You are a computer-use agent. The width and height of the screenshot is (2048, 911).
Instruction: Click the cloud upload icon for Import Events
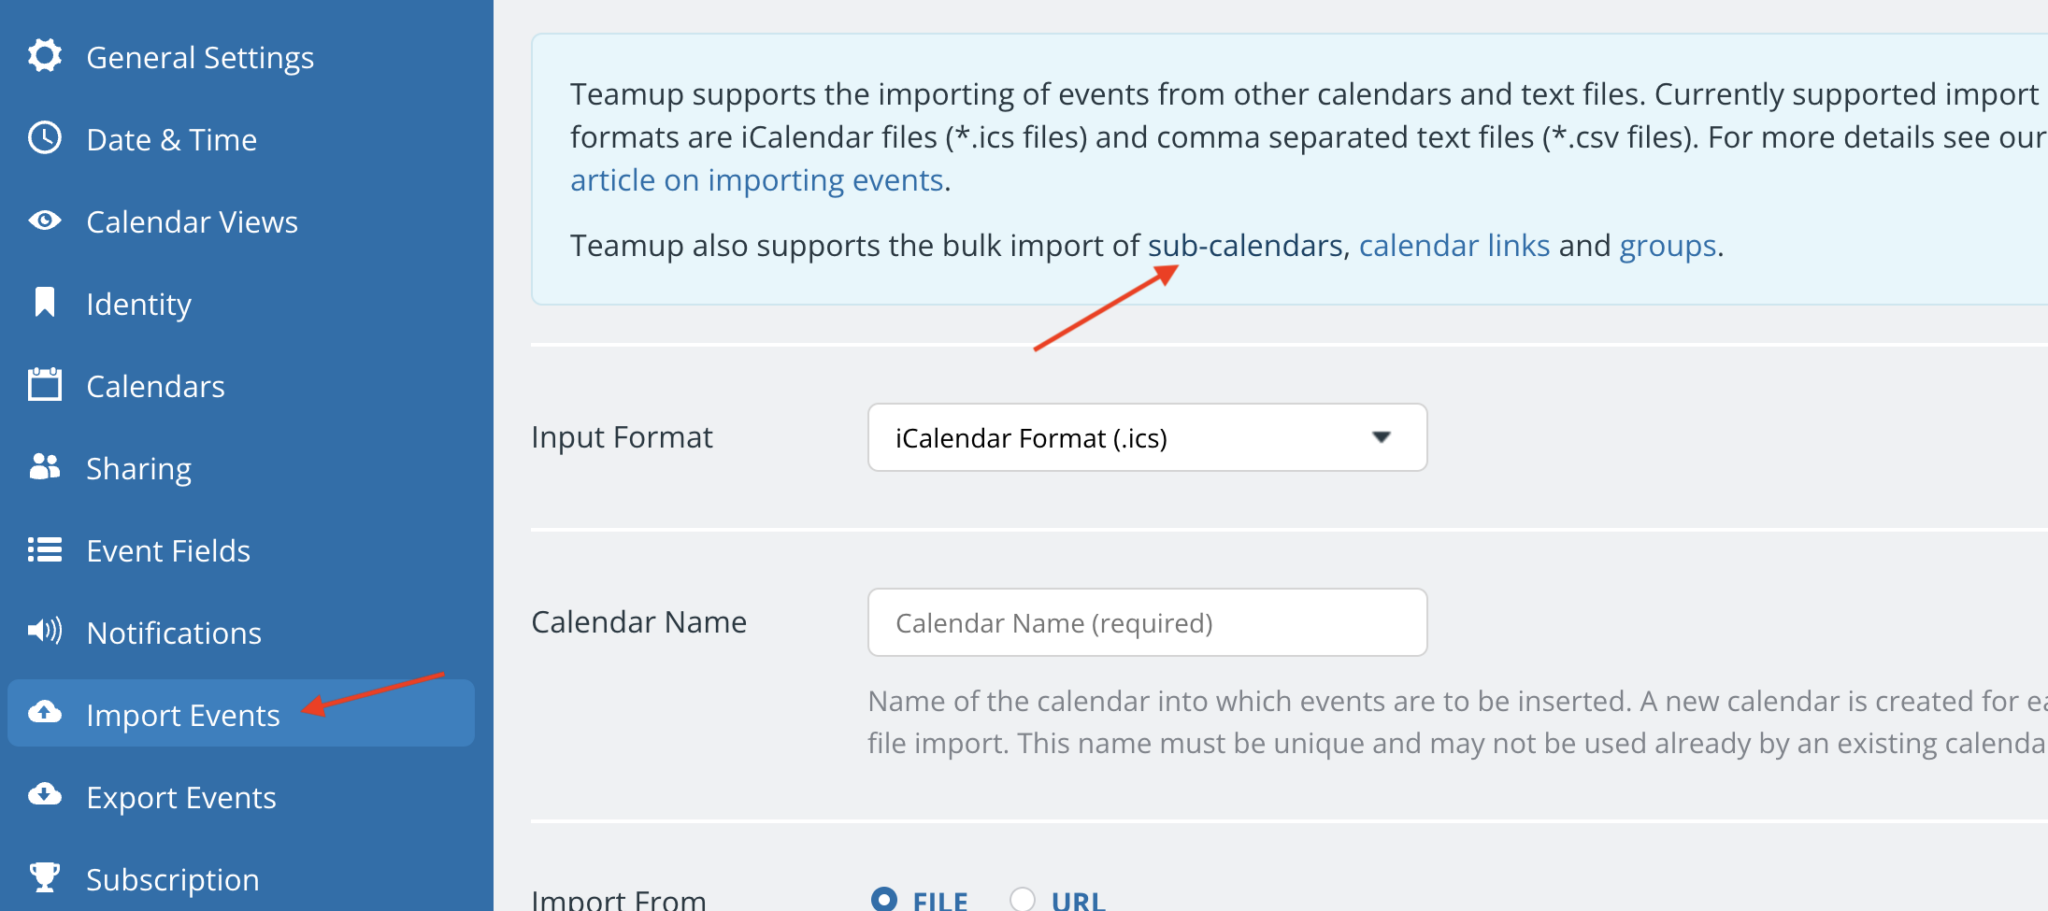[x=44, y=714]
